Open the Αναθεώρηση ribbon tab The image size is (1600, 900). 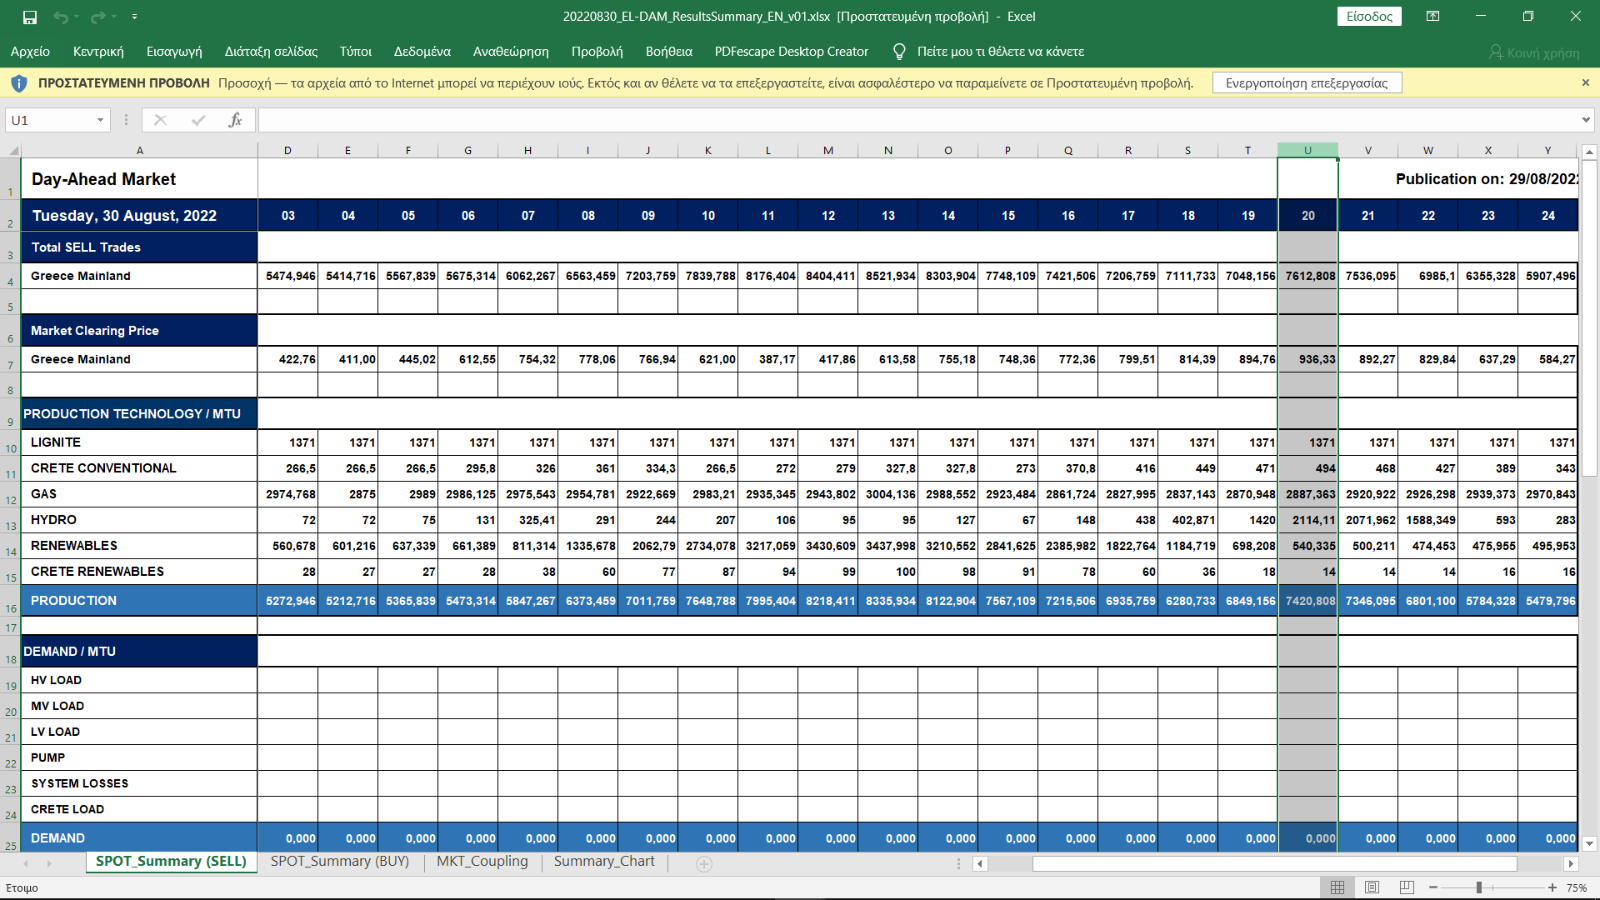511,51
